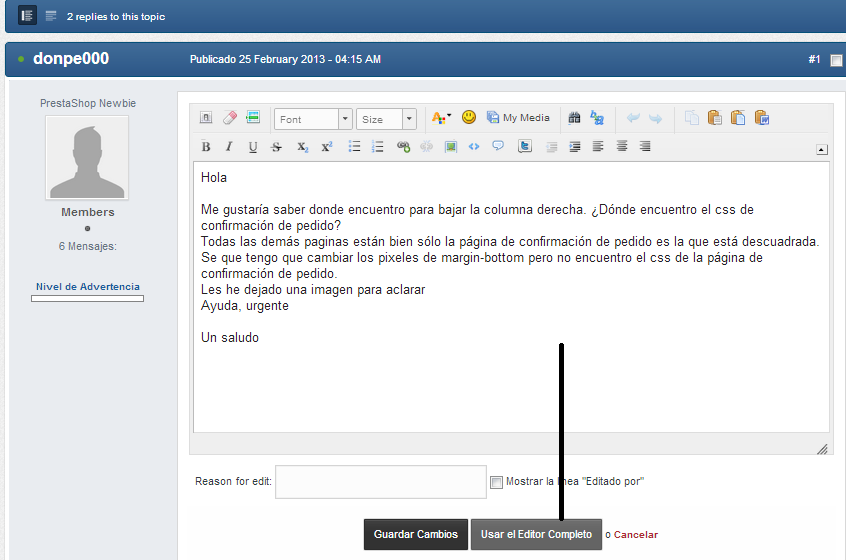Undo the last edit
The image size is (846, 560).
[x=633, y=118]
